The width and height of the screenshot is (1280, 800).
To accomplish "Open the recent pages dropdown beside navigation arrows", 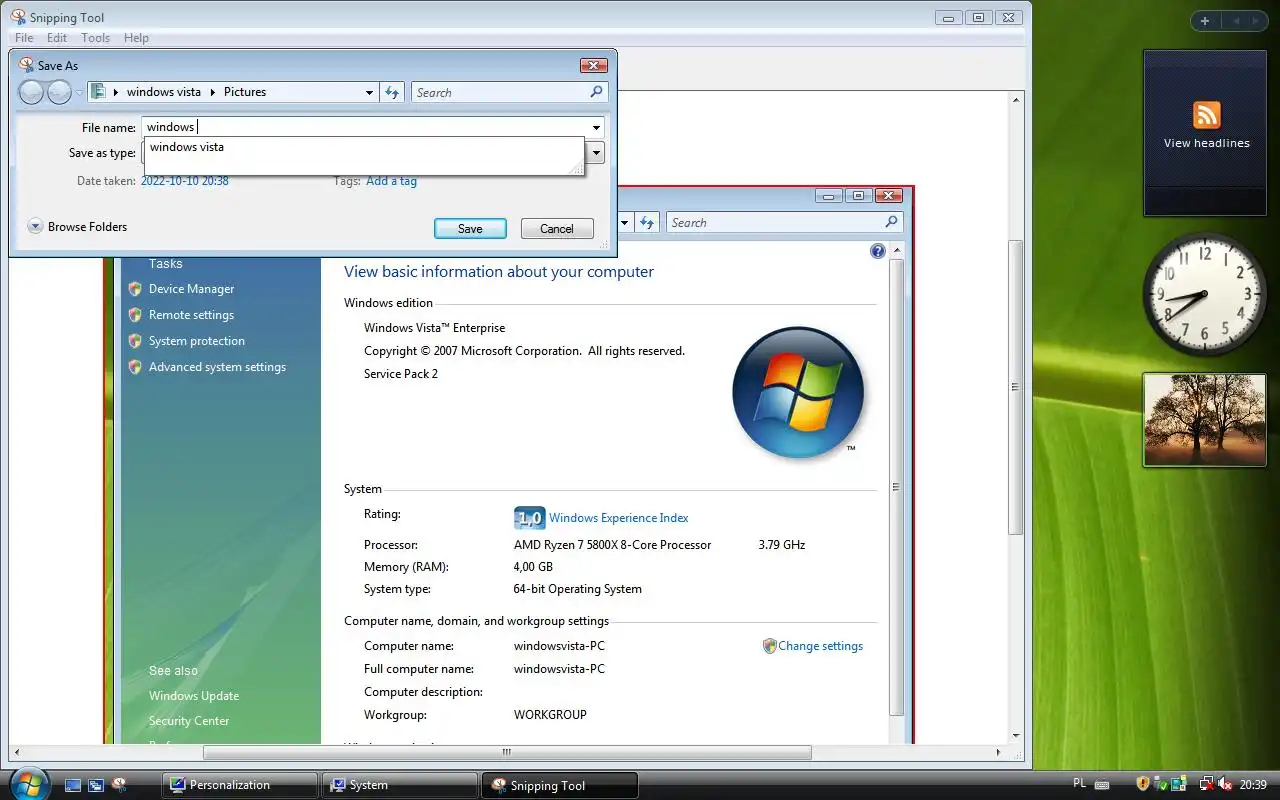I will click(80, 93).
